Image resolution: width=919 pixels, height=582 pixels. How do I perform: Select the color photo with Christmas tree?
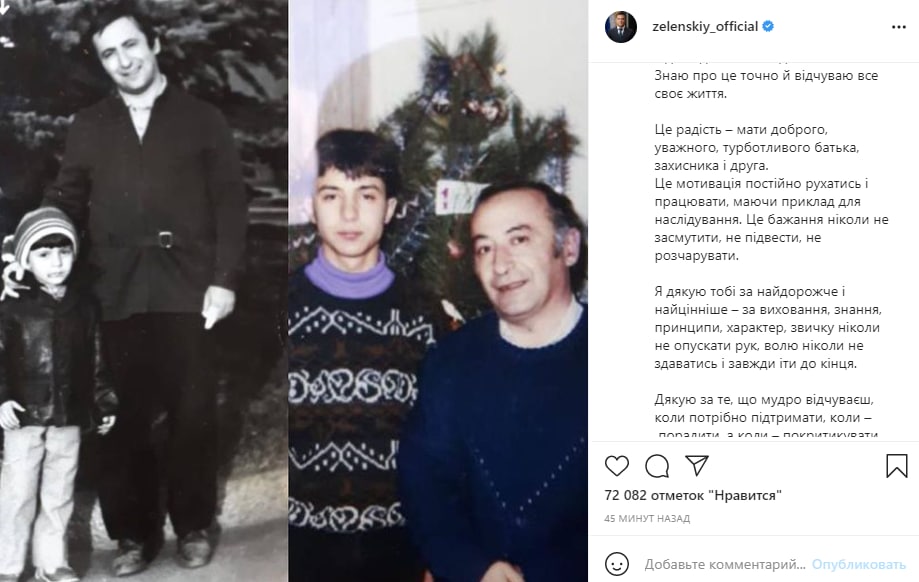(x=438, y=291)
